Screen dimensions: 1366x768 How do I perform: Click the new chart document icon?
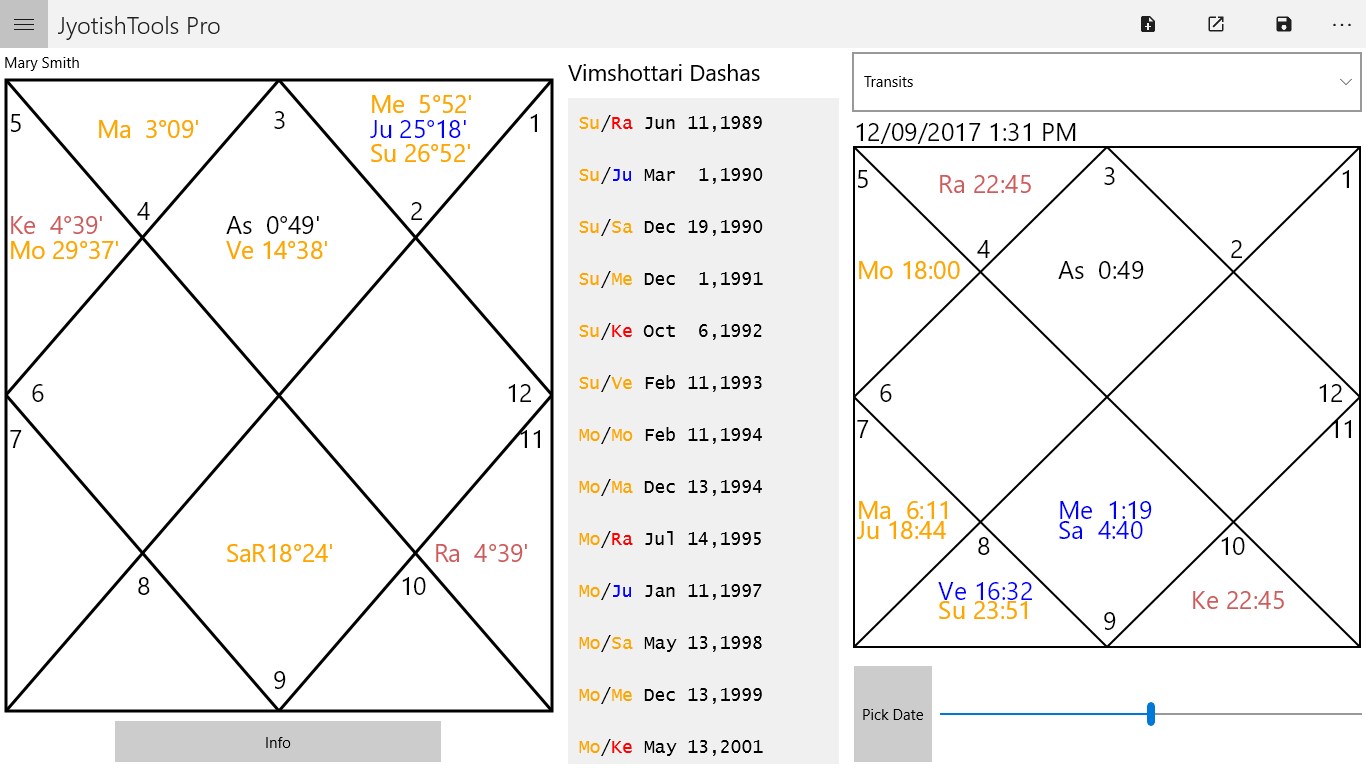click(x=1148, y=24)
